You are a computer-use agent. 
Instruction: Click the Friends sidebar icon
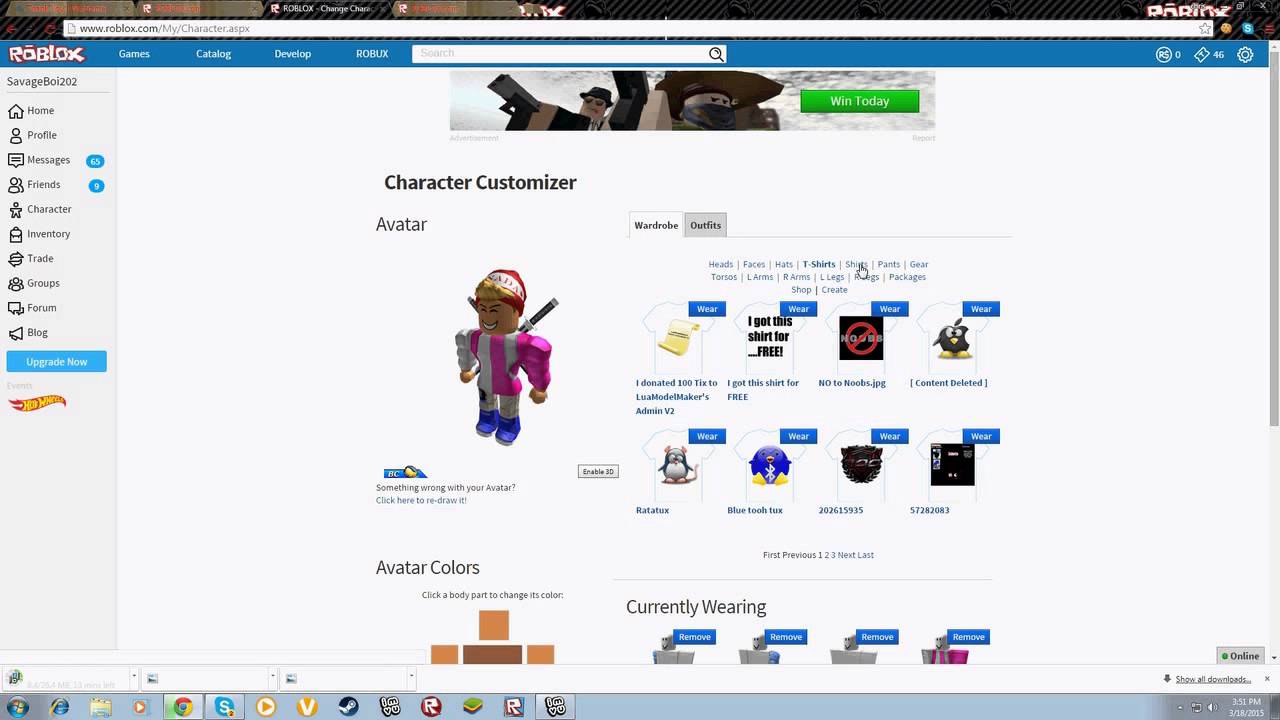tap(16, 185)
